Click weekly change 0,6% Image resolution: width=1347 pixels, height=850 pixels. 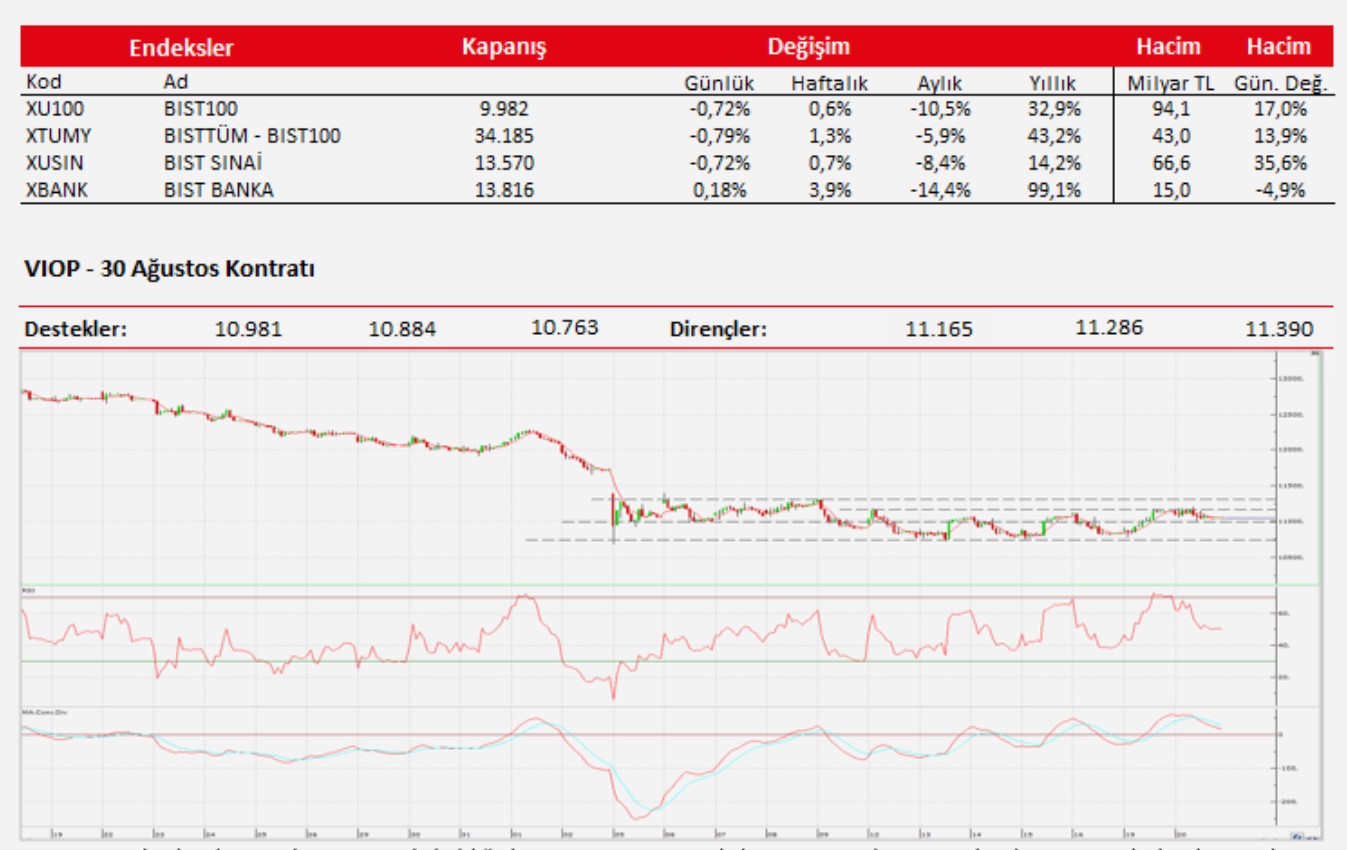(830, 109)
